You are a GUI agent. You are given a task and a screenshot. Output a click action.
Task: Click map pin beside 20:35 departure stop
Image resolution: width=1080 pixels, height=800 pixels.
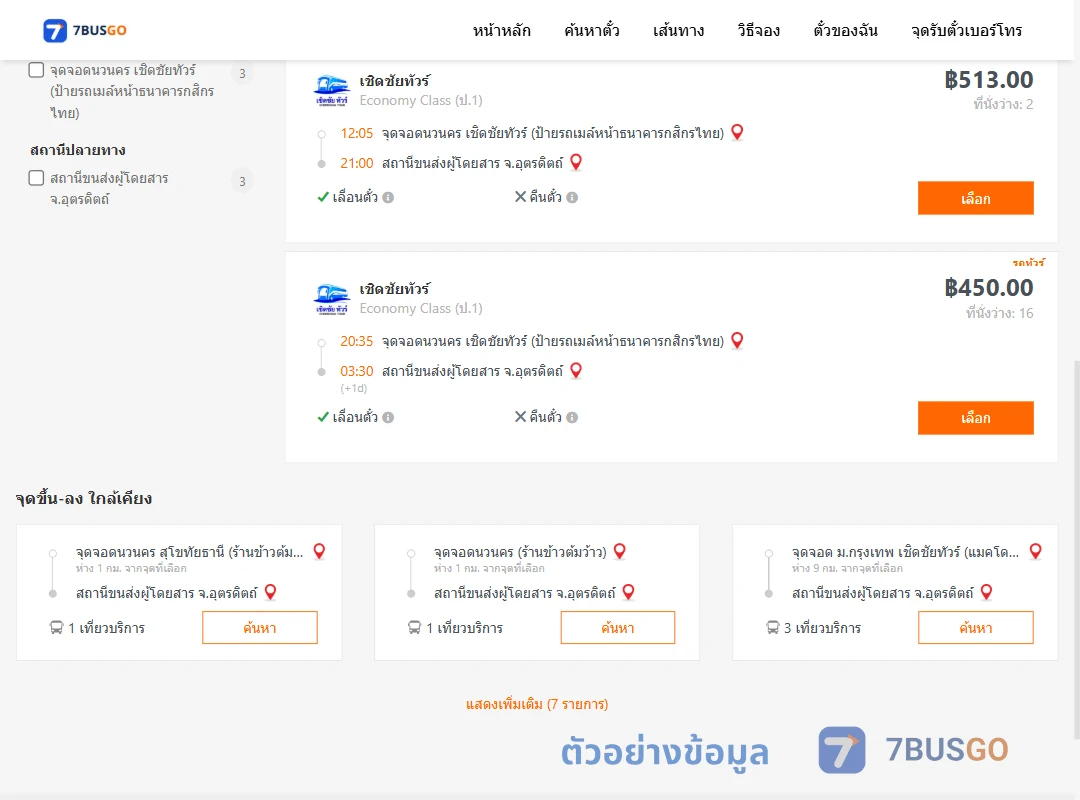click(737, 340)
